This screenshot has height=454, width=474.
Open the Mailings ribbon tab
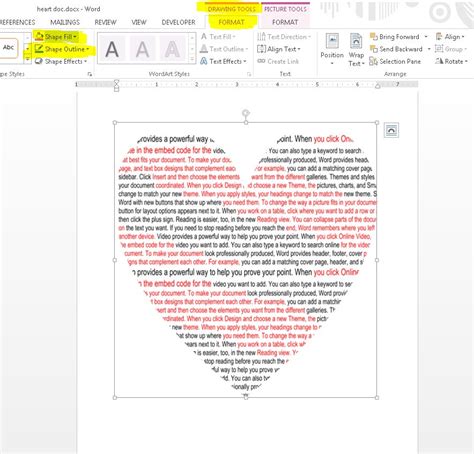pos(65,22)
